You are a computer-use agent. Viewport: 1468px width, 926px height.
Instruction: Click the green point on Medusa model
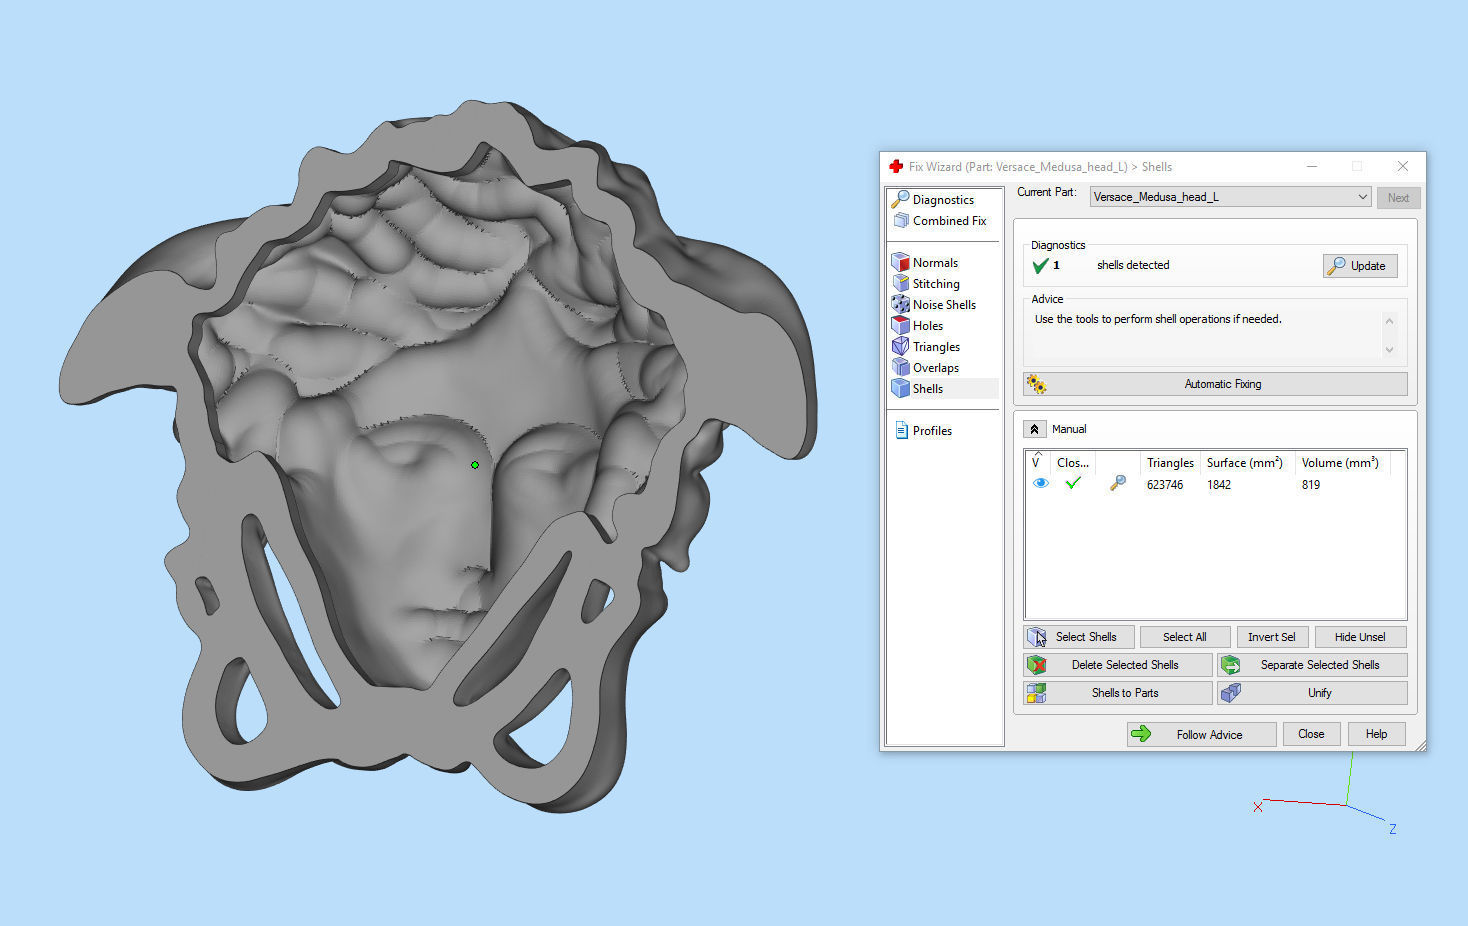(475, 465)
